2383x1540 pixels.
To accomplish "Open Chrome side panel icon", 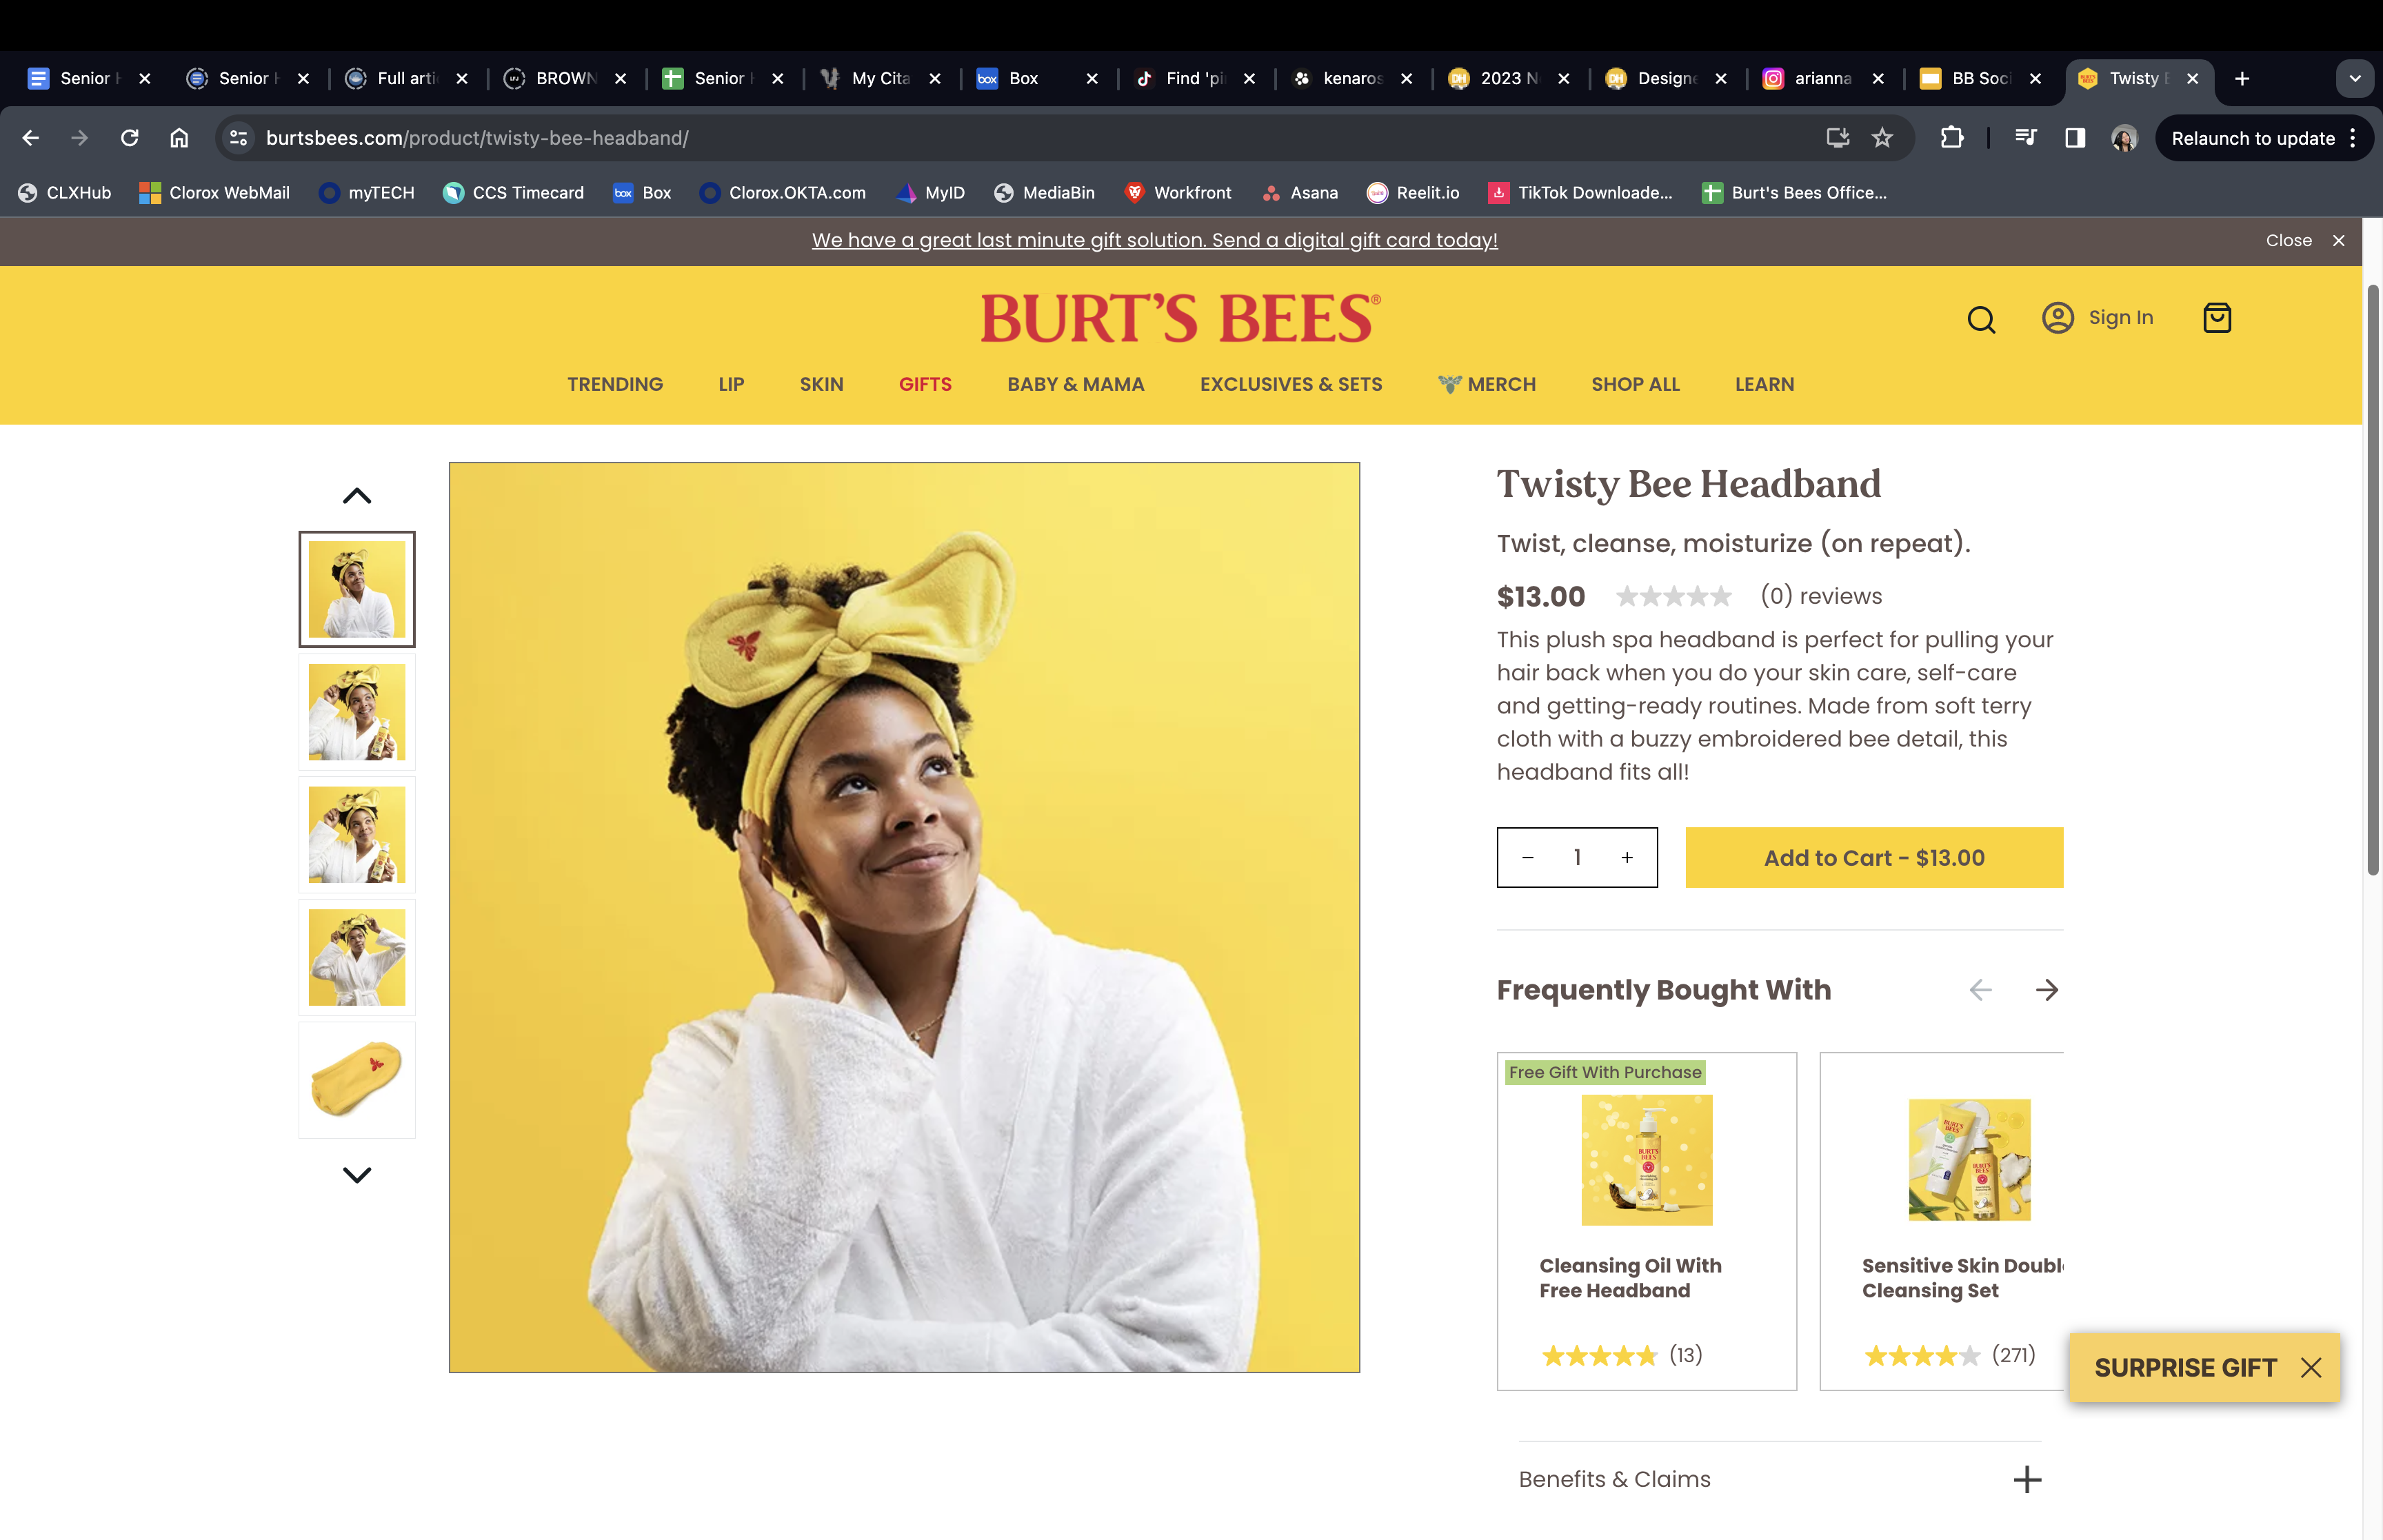I will (2075, 138).
